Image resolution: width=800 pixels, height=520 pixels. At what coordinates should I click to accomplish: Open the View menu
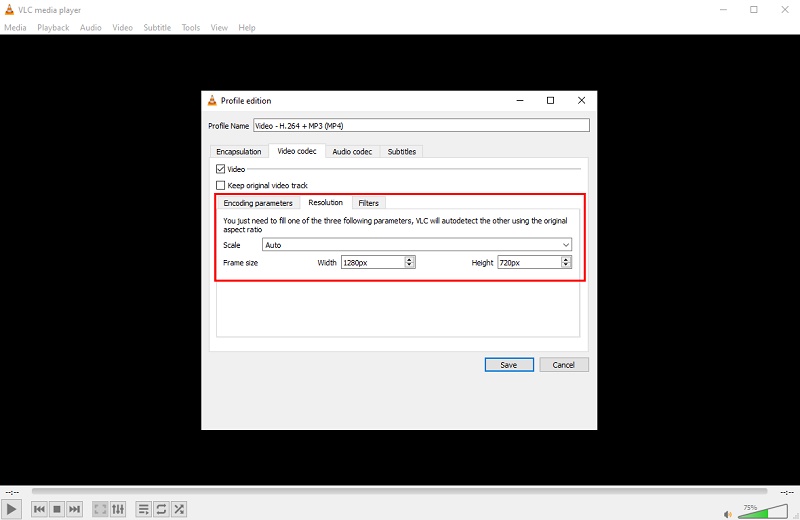219,28
